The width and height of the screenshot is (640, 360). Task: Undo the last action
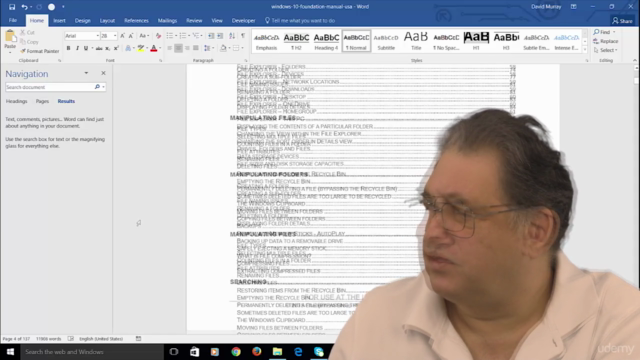(x=24, y=7)
